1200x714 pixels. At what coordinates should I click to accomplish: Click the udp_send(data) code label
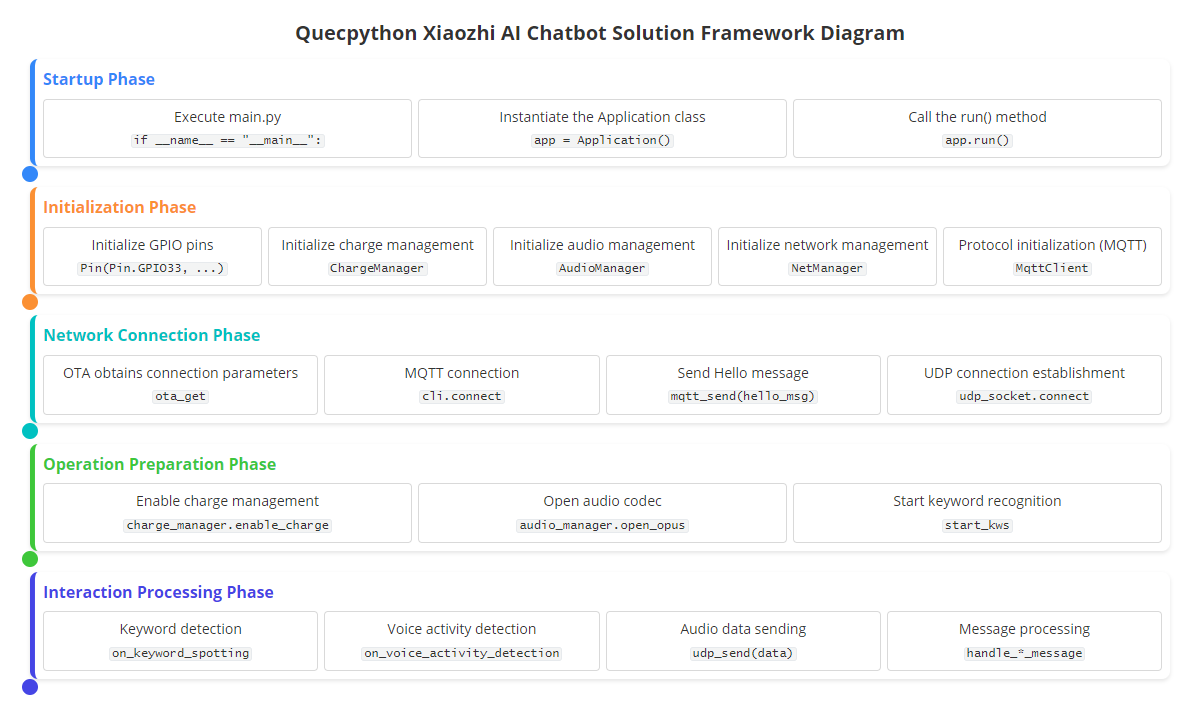pyautogui.click(x=743, y=653)
